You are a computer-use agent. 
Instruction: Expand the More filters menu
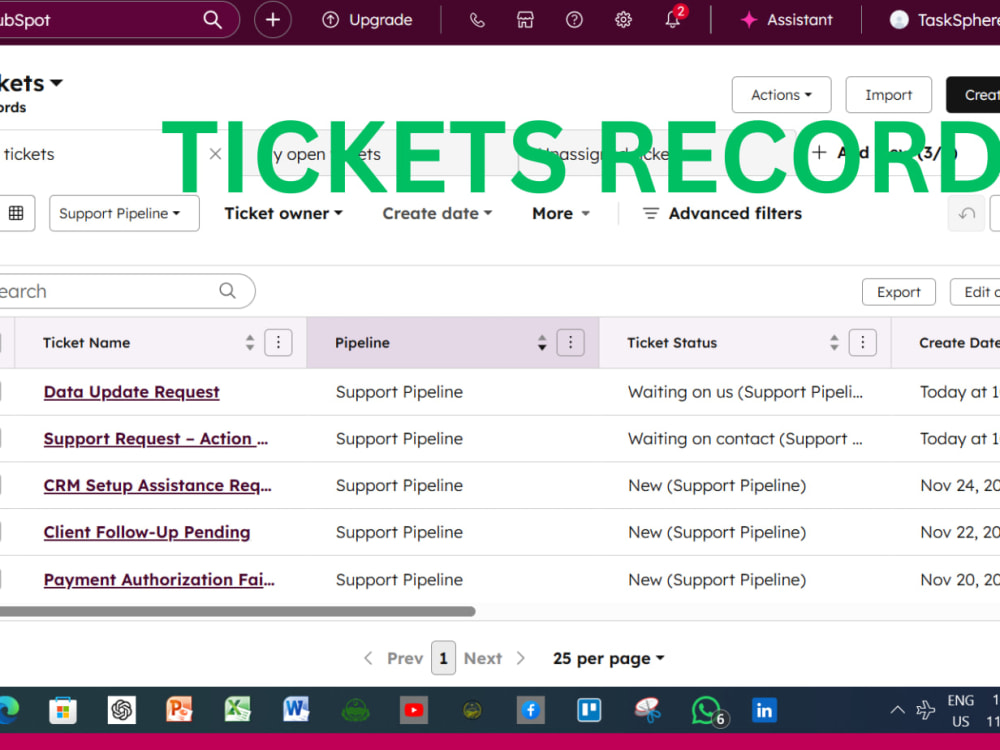[x=561, y=213]
